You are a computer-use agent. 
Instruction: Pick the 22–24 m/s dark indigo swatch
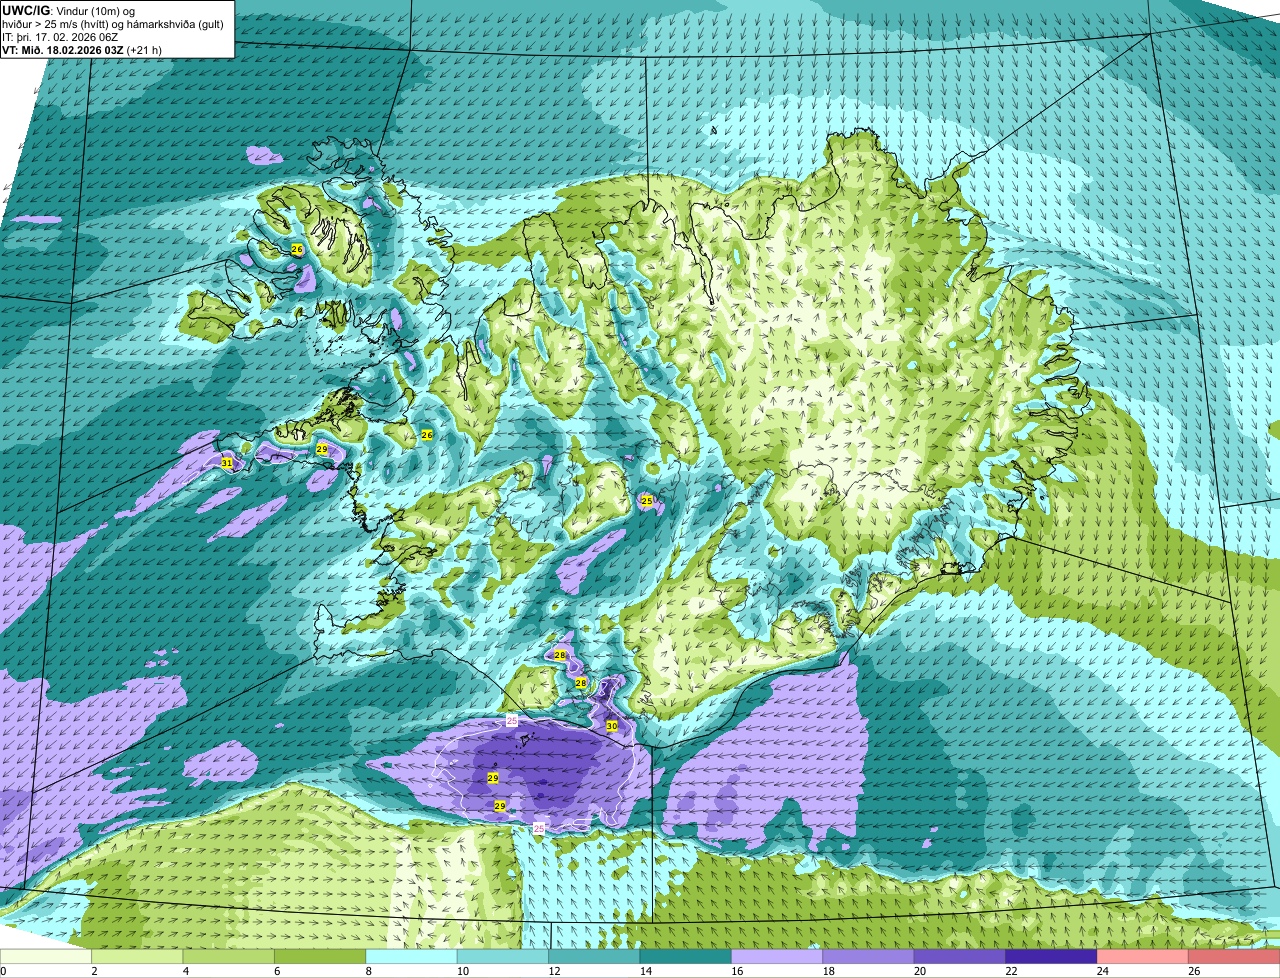coord(1052,957)
